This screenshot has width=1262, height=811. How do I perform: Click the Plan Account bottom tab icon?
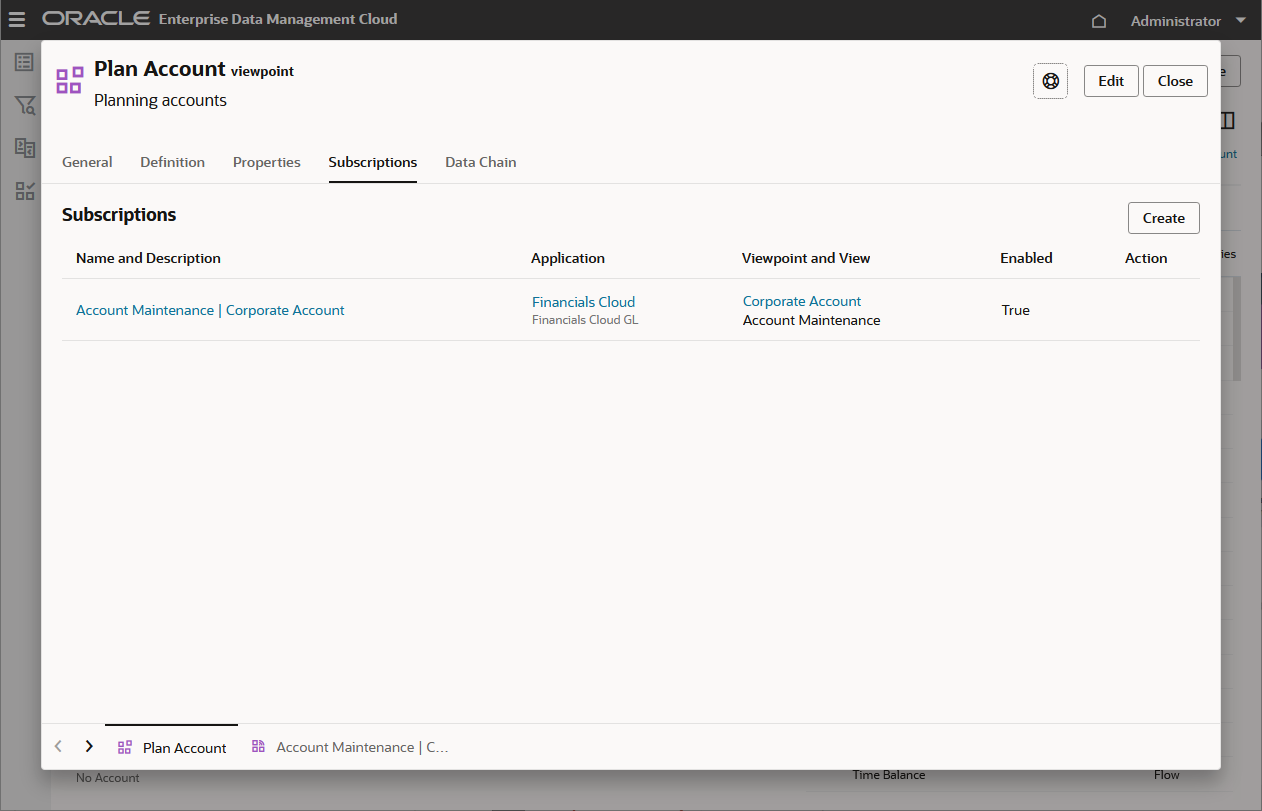(x=125, y=747)
